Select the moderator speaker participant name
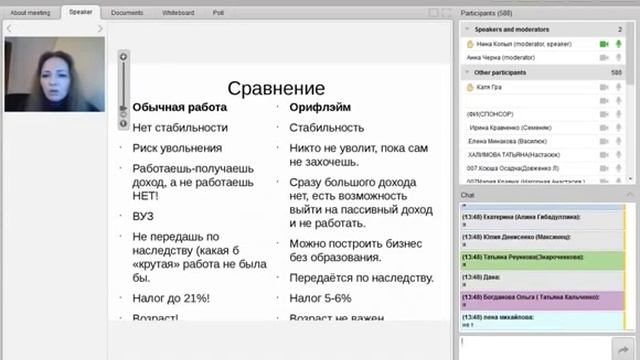Screen dimensions: 640x360 point(524,44)
